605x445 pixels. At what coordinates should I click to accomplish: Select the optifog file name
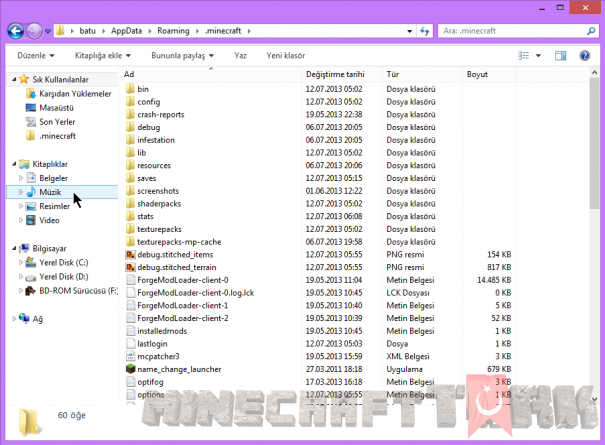[150, 382]
